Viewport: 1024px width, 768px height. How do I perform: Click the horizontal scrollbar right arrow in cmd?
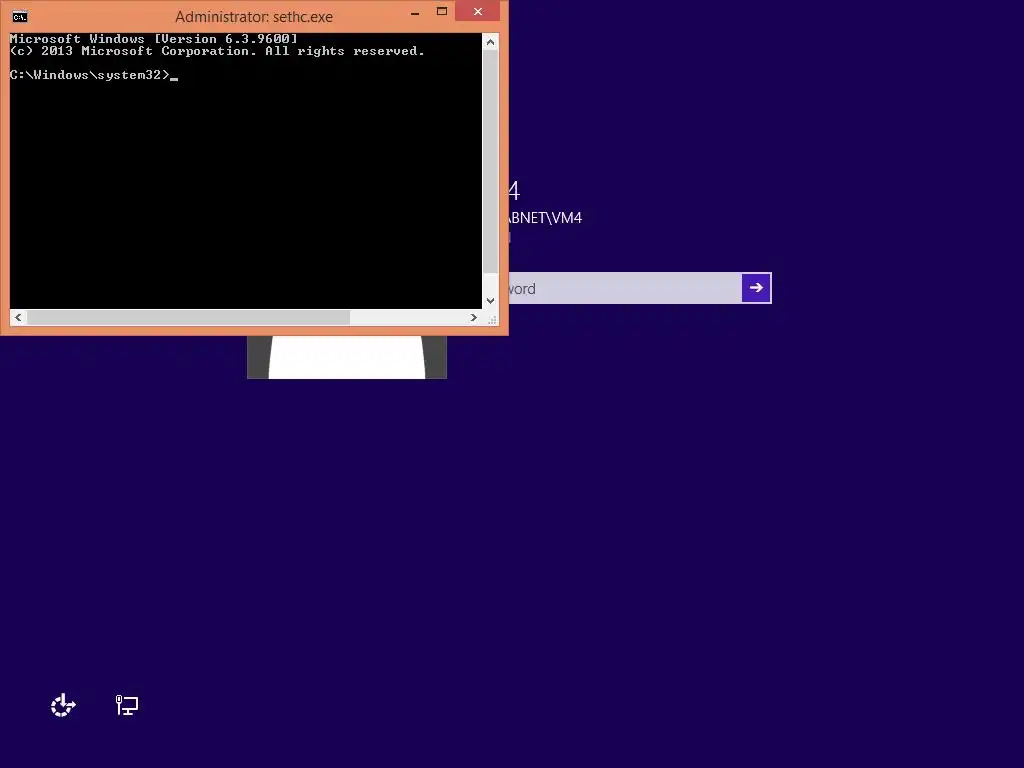point(473,317)
